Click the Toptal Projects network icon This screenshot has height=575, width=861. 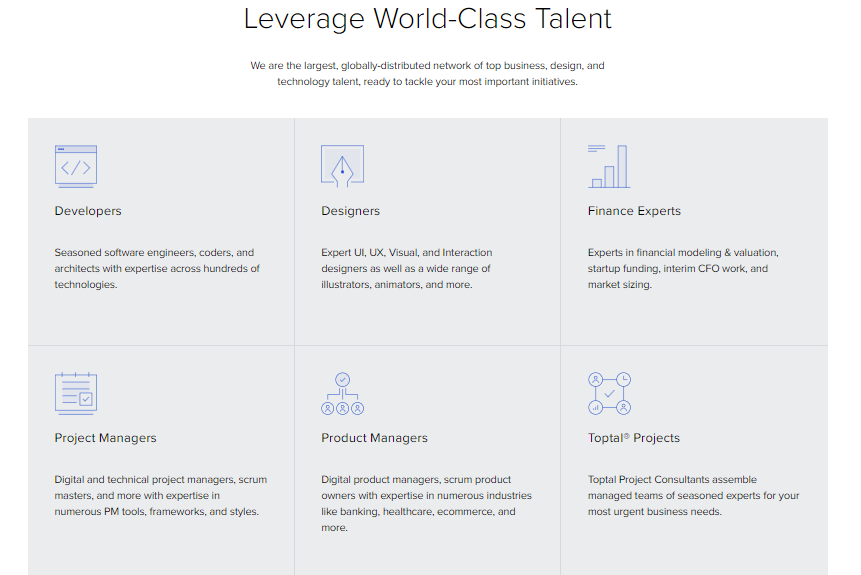[609, 393]
